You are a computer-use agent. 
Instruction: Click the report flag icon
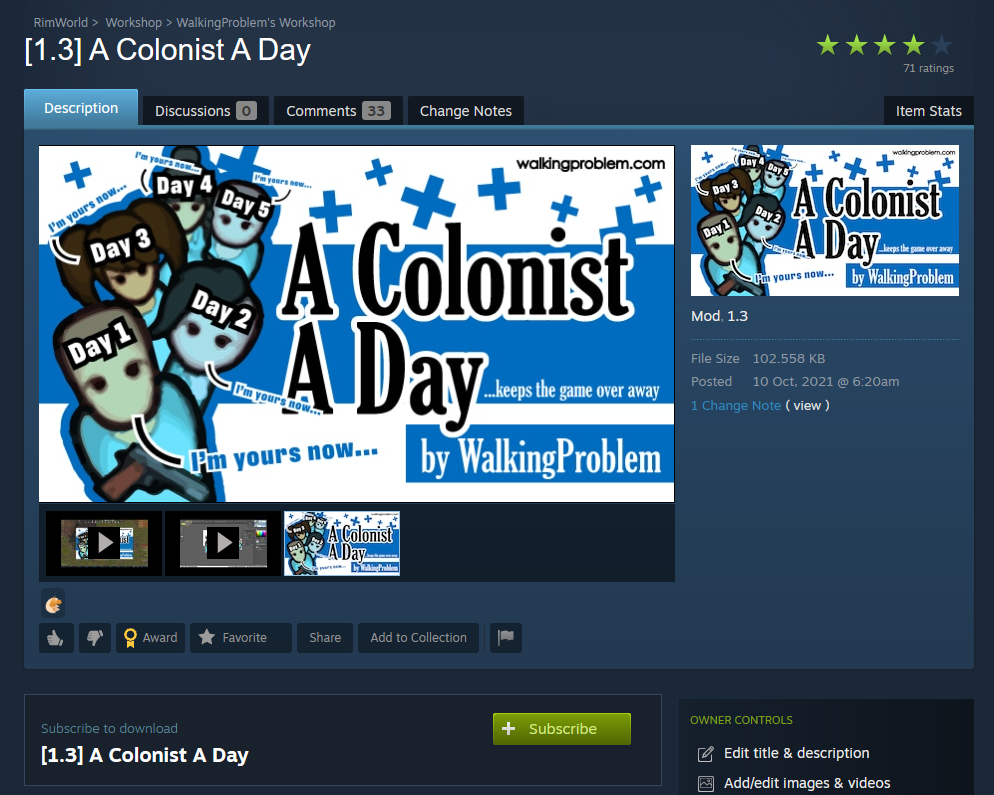[506, 638]
